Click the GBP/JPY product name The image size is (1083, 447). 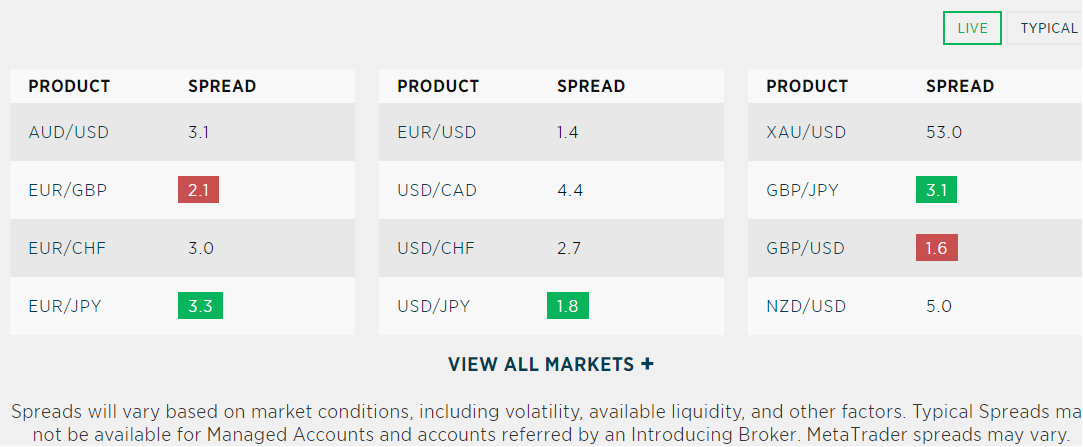click(x=803, y=190)
